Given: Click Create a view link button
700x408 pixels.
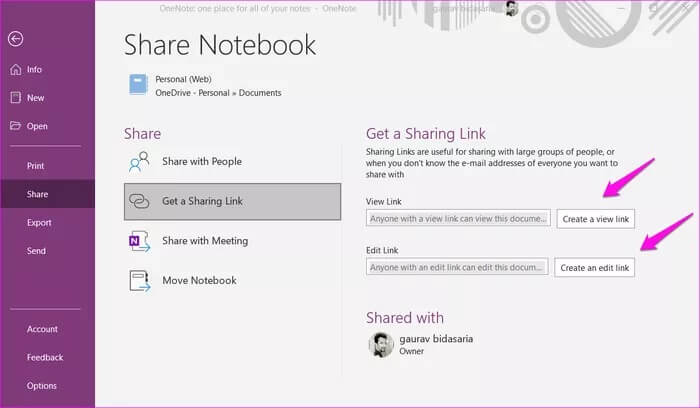Looking at the screenshot, I should 596,219.
